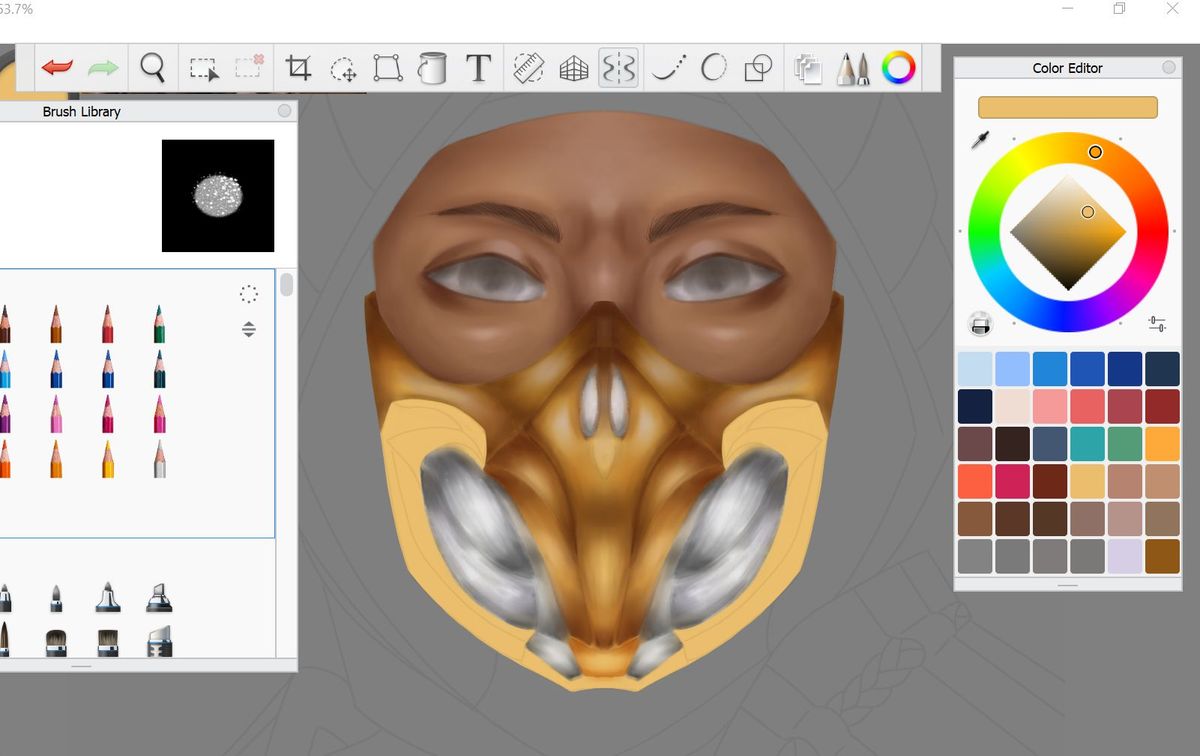Pick the Quick Transform lasso tool
The image size is (1200, 756).
(343, 68)
